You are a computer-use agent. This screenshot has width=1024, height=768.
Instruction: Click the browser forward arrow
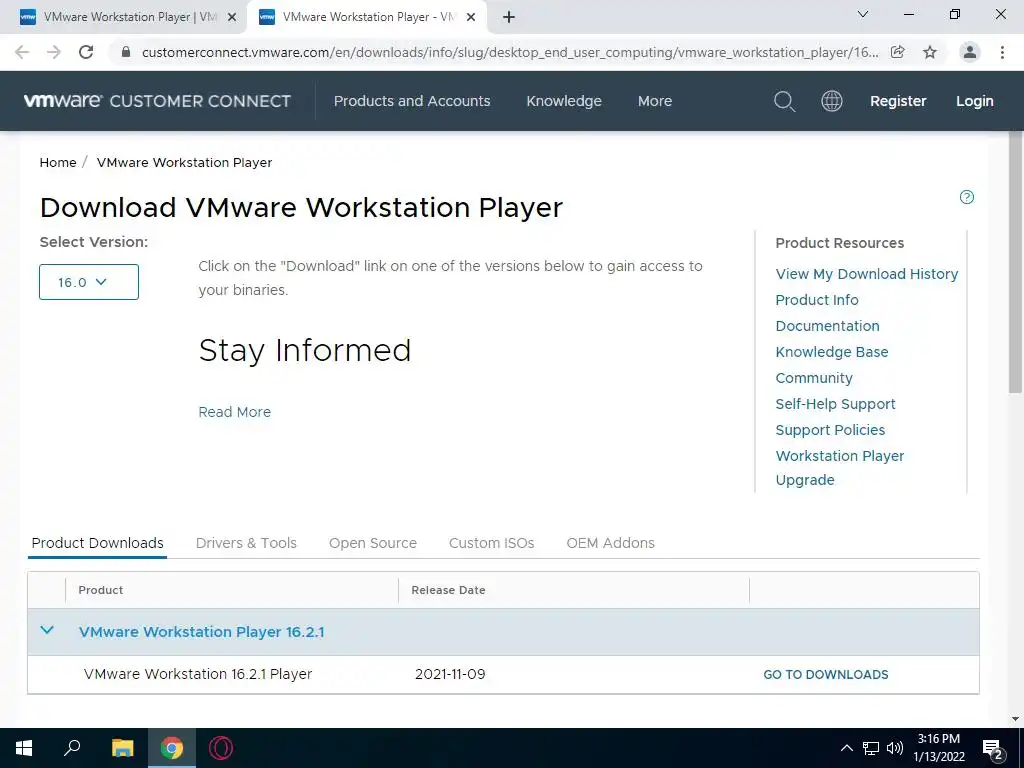pyautogui.click(x=54, y=52)
